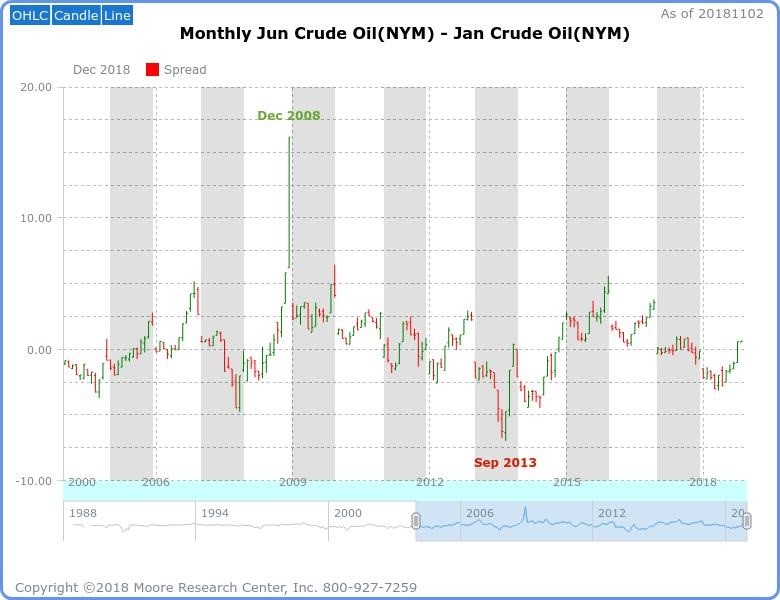
Task: Click the 10.00 y-axis value
Action: coord(36,218)
